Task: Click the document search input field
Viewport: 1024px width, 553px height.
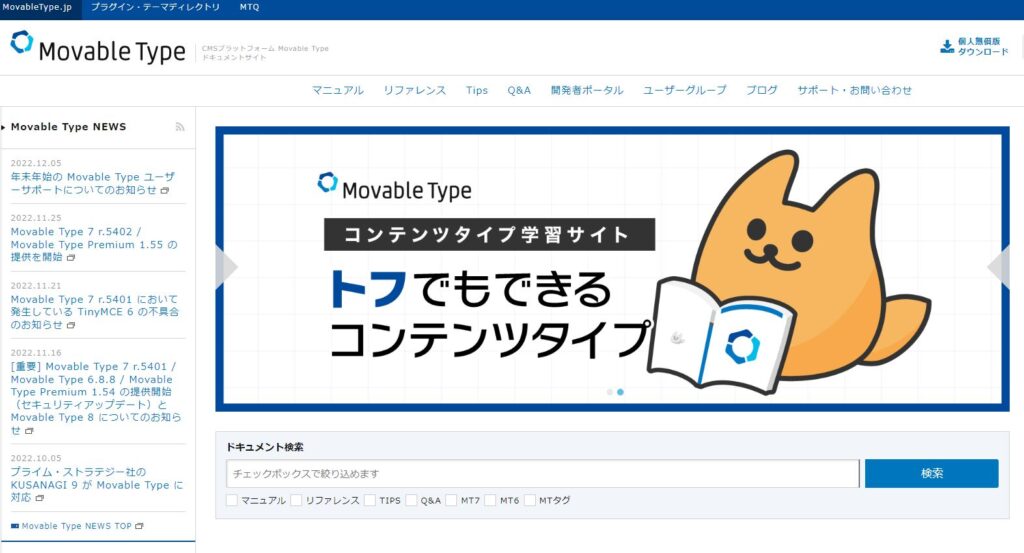Action: (x=543, y=473)
